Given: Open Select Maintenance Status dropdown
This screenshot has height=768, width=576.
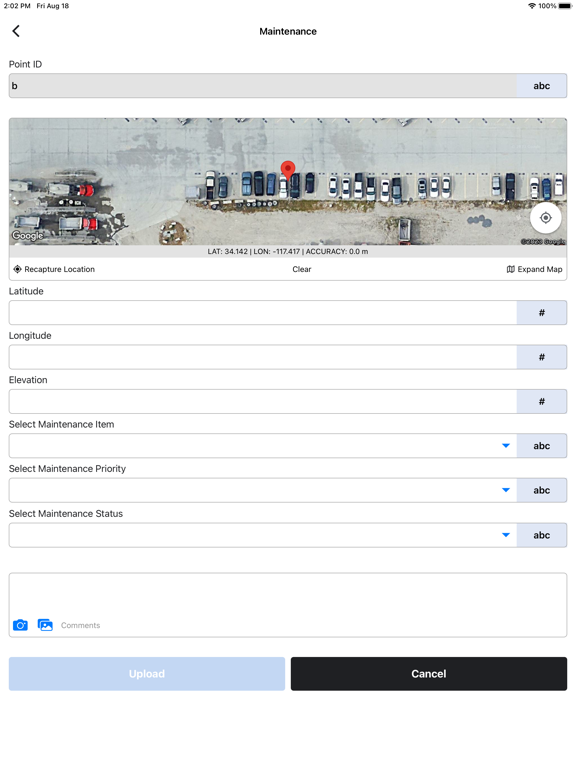Looking at the screenshot, I should pos(263,535).
